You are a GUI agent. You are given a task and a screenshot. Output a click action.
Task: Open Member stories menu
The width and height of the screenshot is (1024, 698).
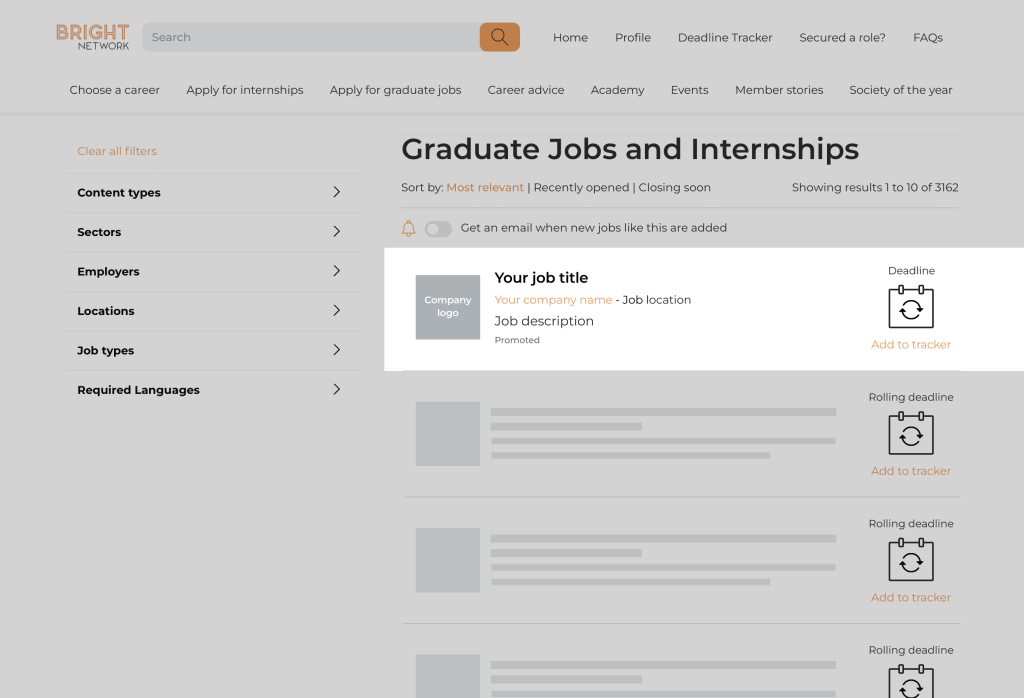point(779,90)
